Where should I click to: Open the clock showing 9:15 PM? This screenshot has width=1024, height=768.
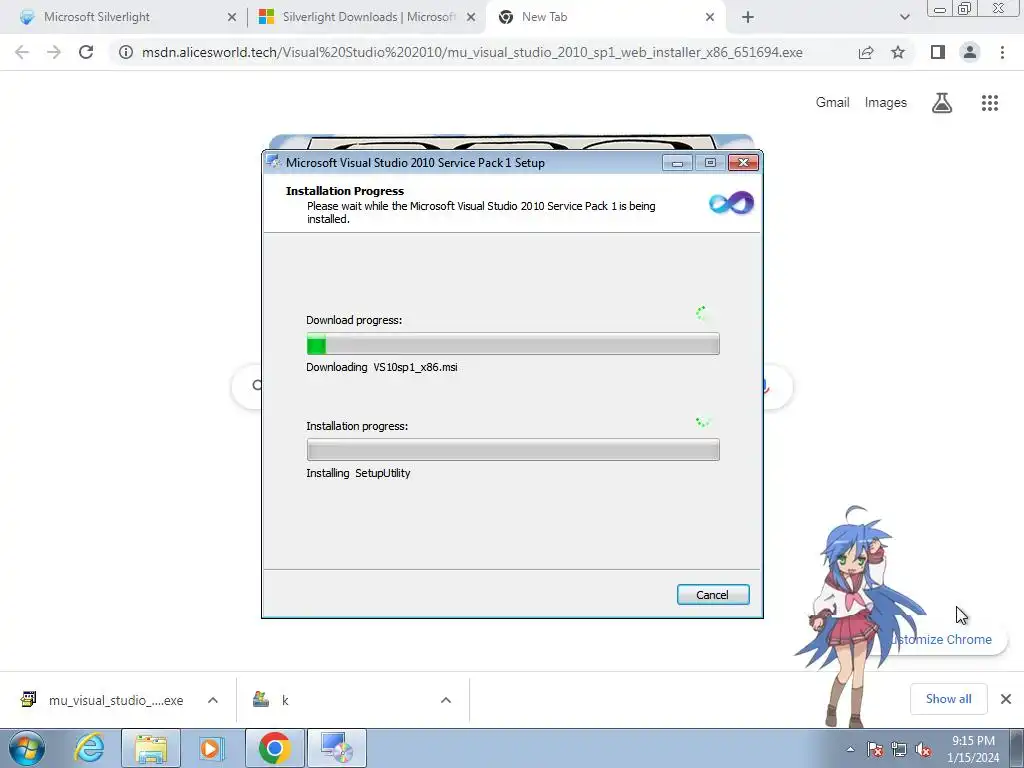[x=973, y=749]
